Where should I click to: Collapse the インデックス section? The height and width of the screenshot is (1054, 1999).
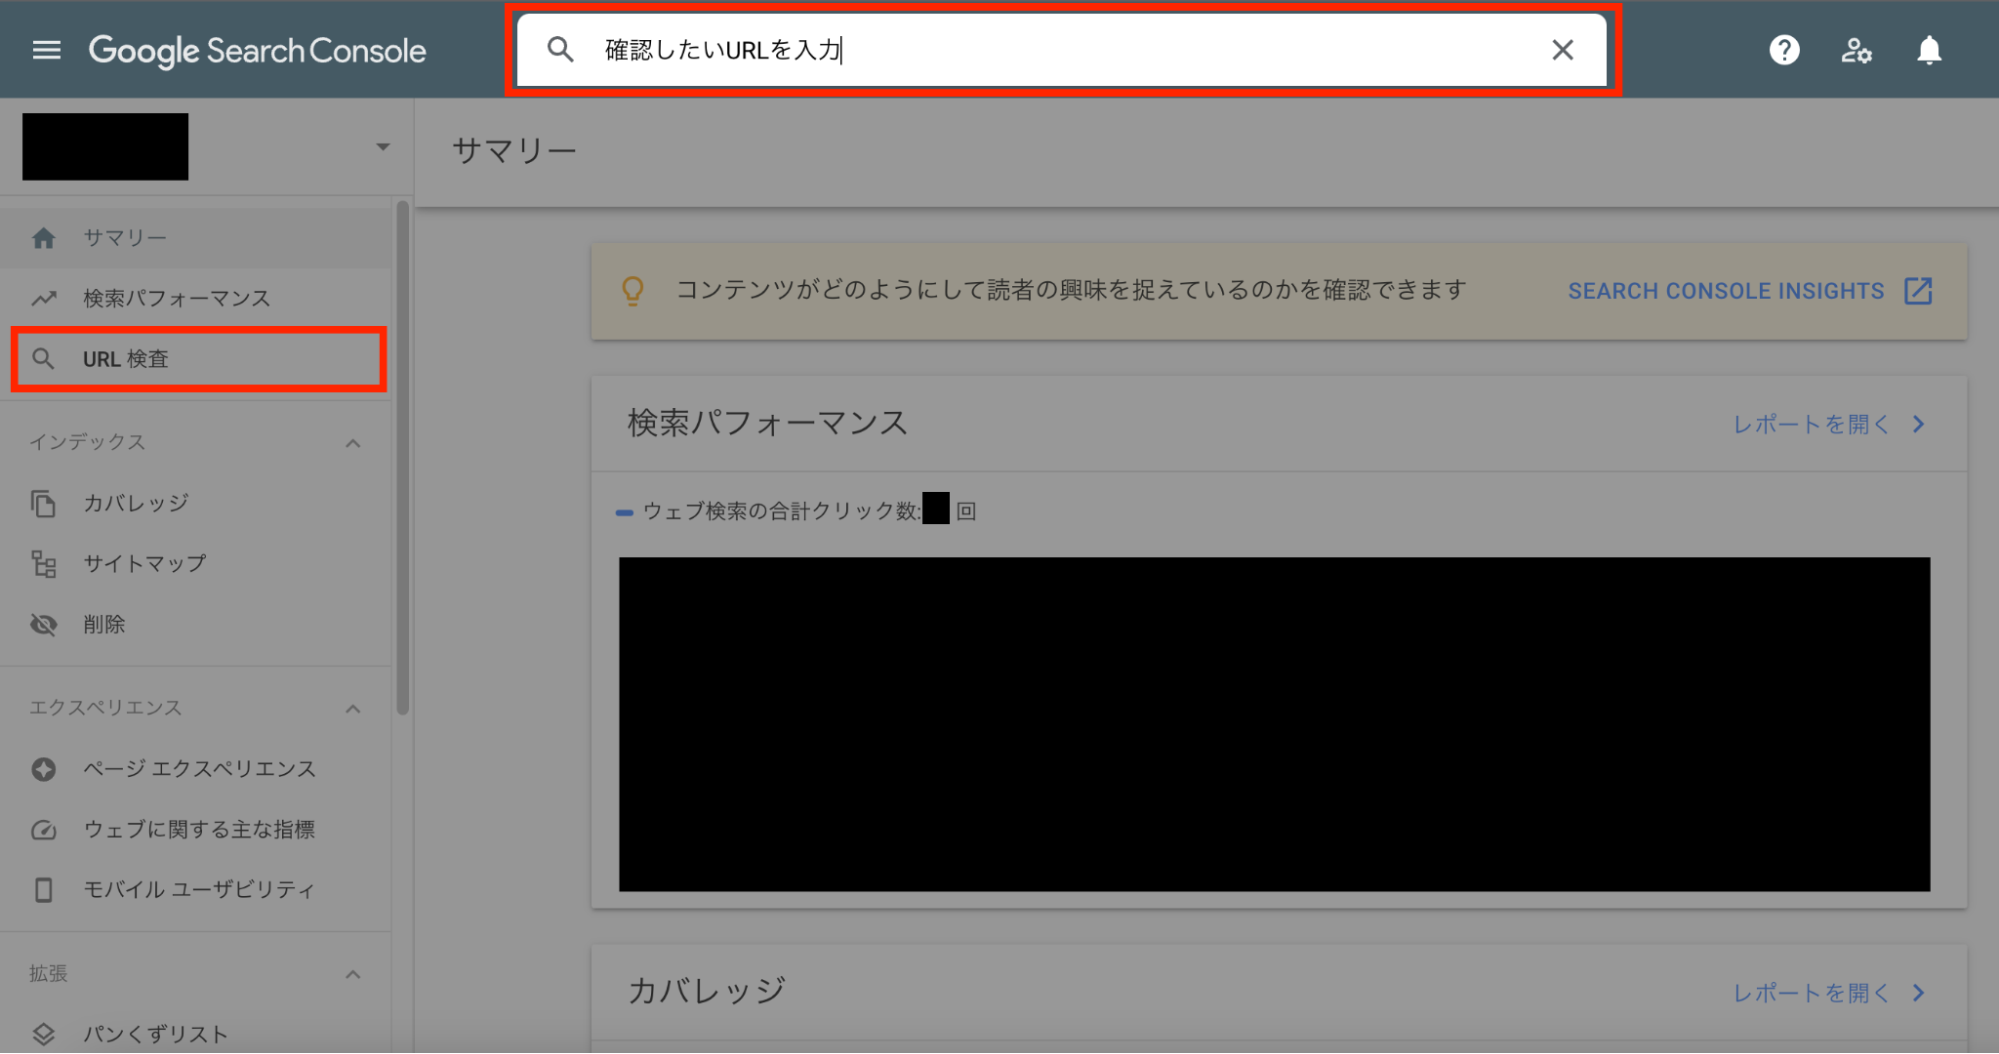click(x=353, y=443)
